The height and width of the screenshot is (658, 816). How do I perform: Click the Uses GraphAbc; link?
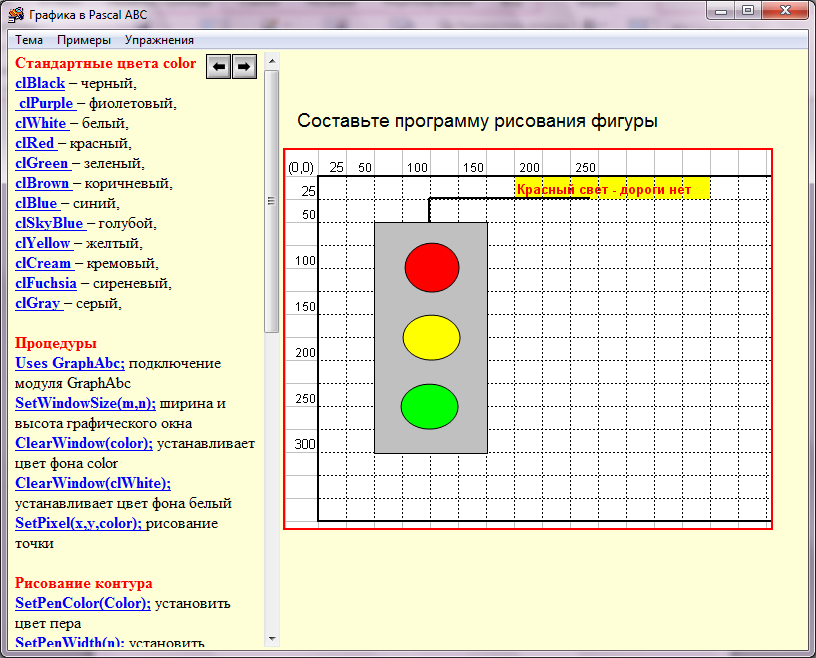click(x=70, y=363)
